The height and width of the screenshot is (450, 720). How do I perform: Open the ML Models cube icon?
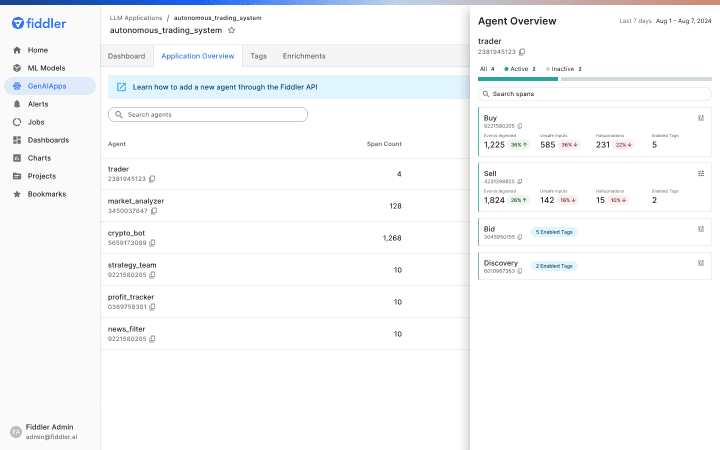click(x=17, y=68)
